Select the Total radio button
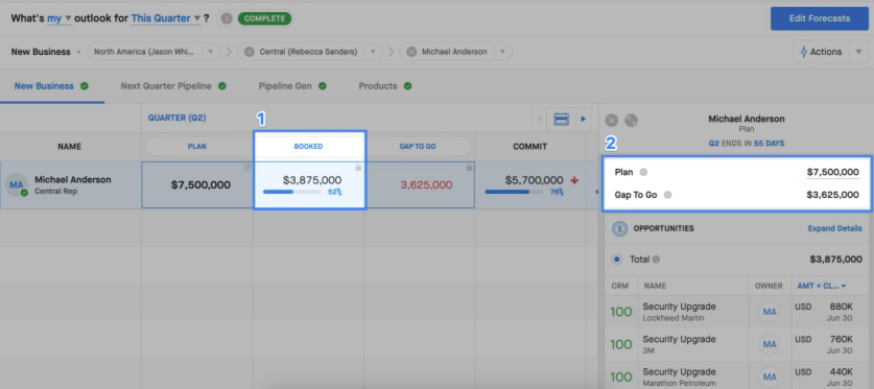This screenshot has height=389, width=874. 617,259
